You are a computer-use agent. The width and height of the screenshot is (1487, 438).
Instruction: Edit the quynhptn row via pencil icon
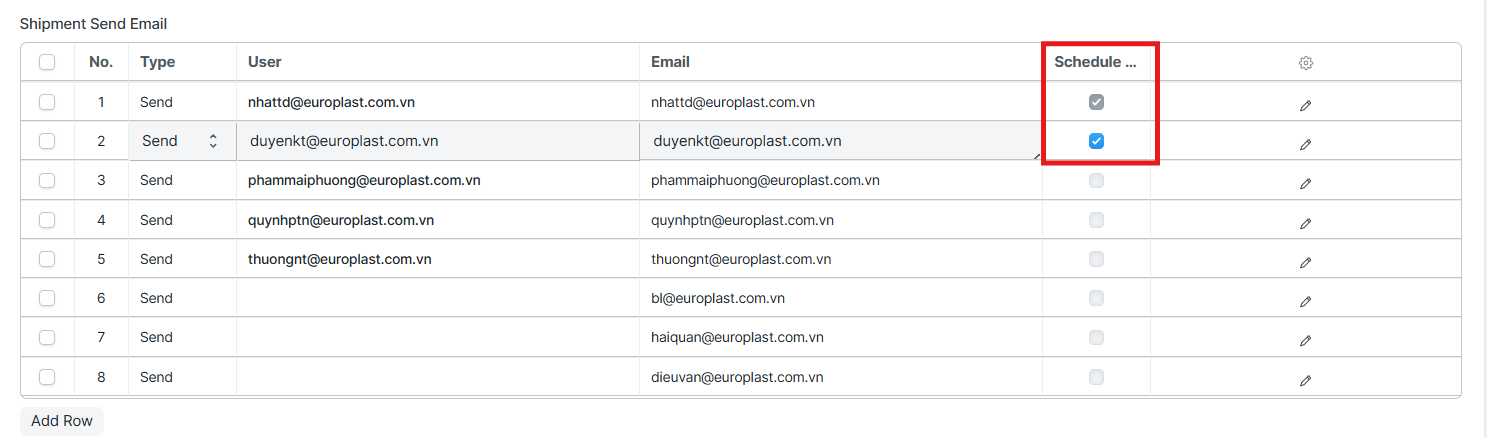(x=1305, y=223)
